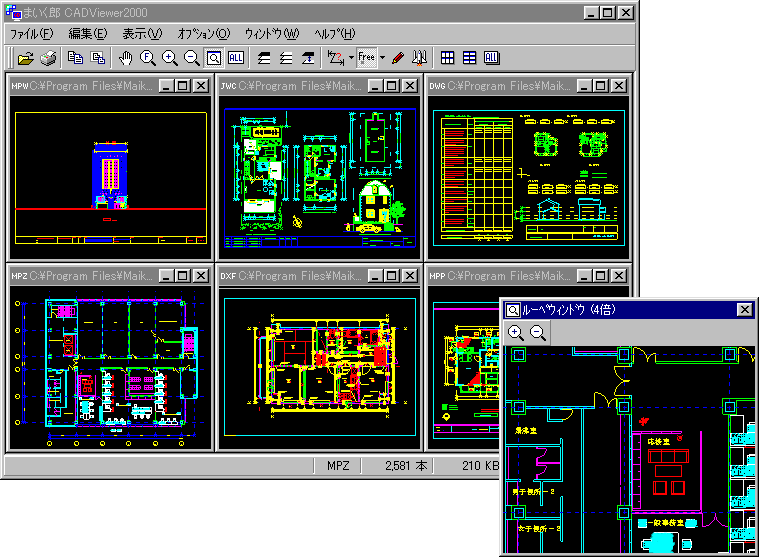Click the 2,581 本 count in status bar
Screen dimensions: 759x557
pos(405,466)
